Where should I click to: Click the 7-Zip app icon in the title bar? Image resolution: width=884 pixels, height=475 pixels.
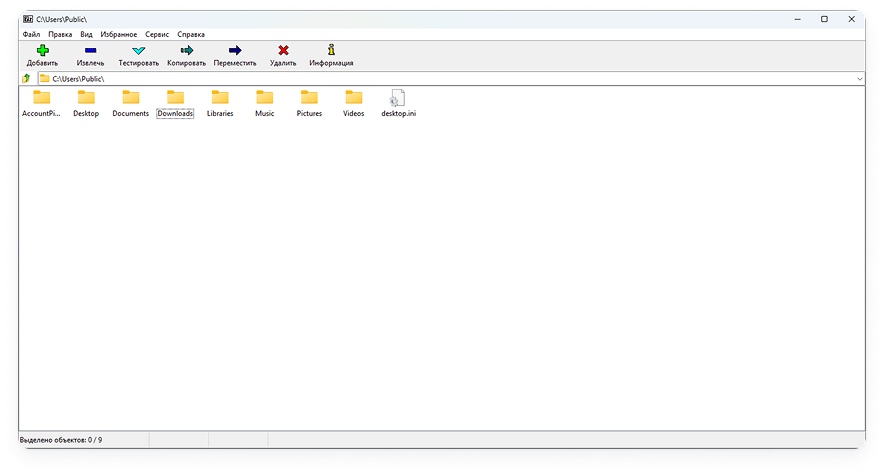coord(28,19)
